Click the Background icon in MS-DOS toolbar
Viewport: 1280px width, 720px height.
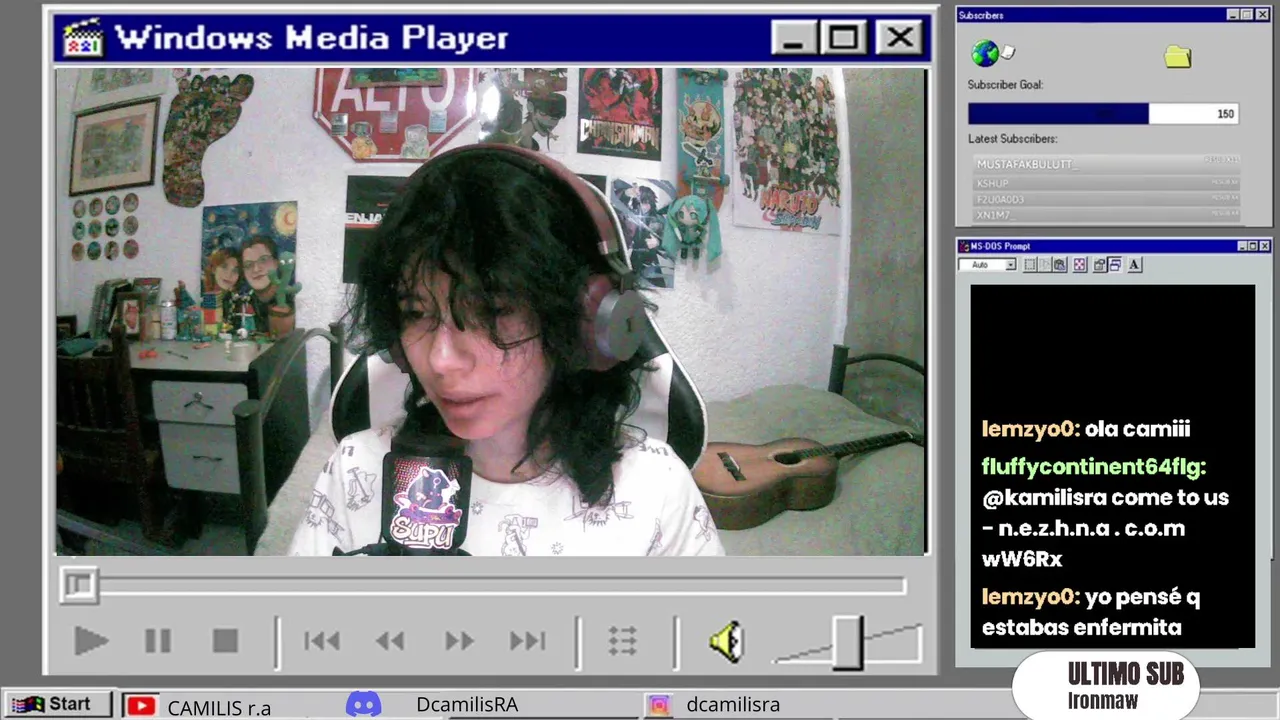point(1115,265)
